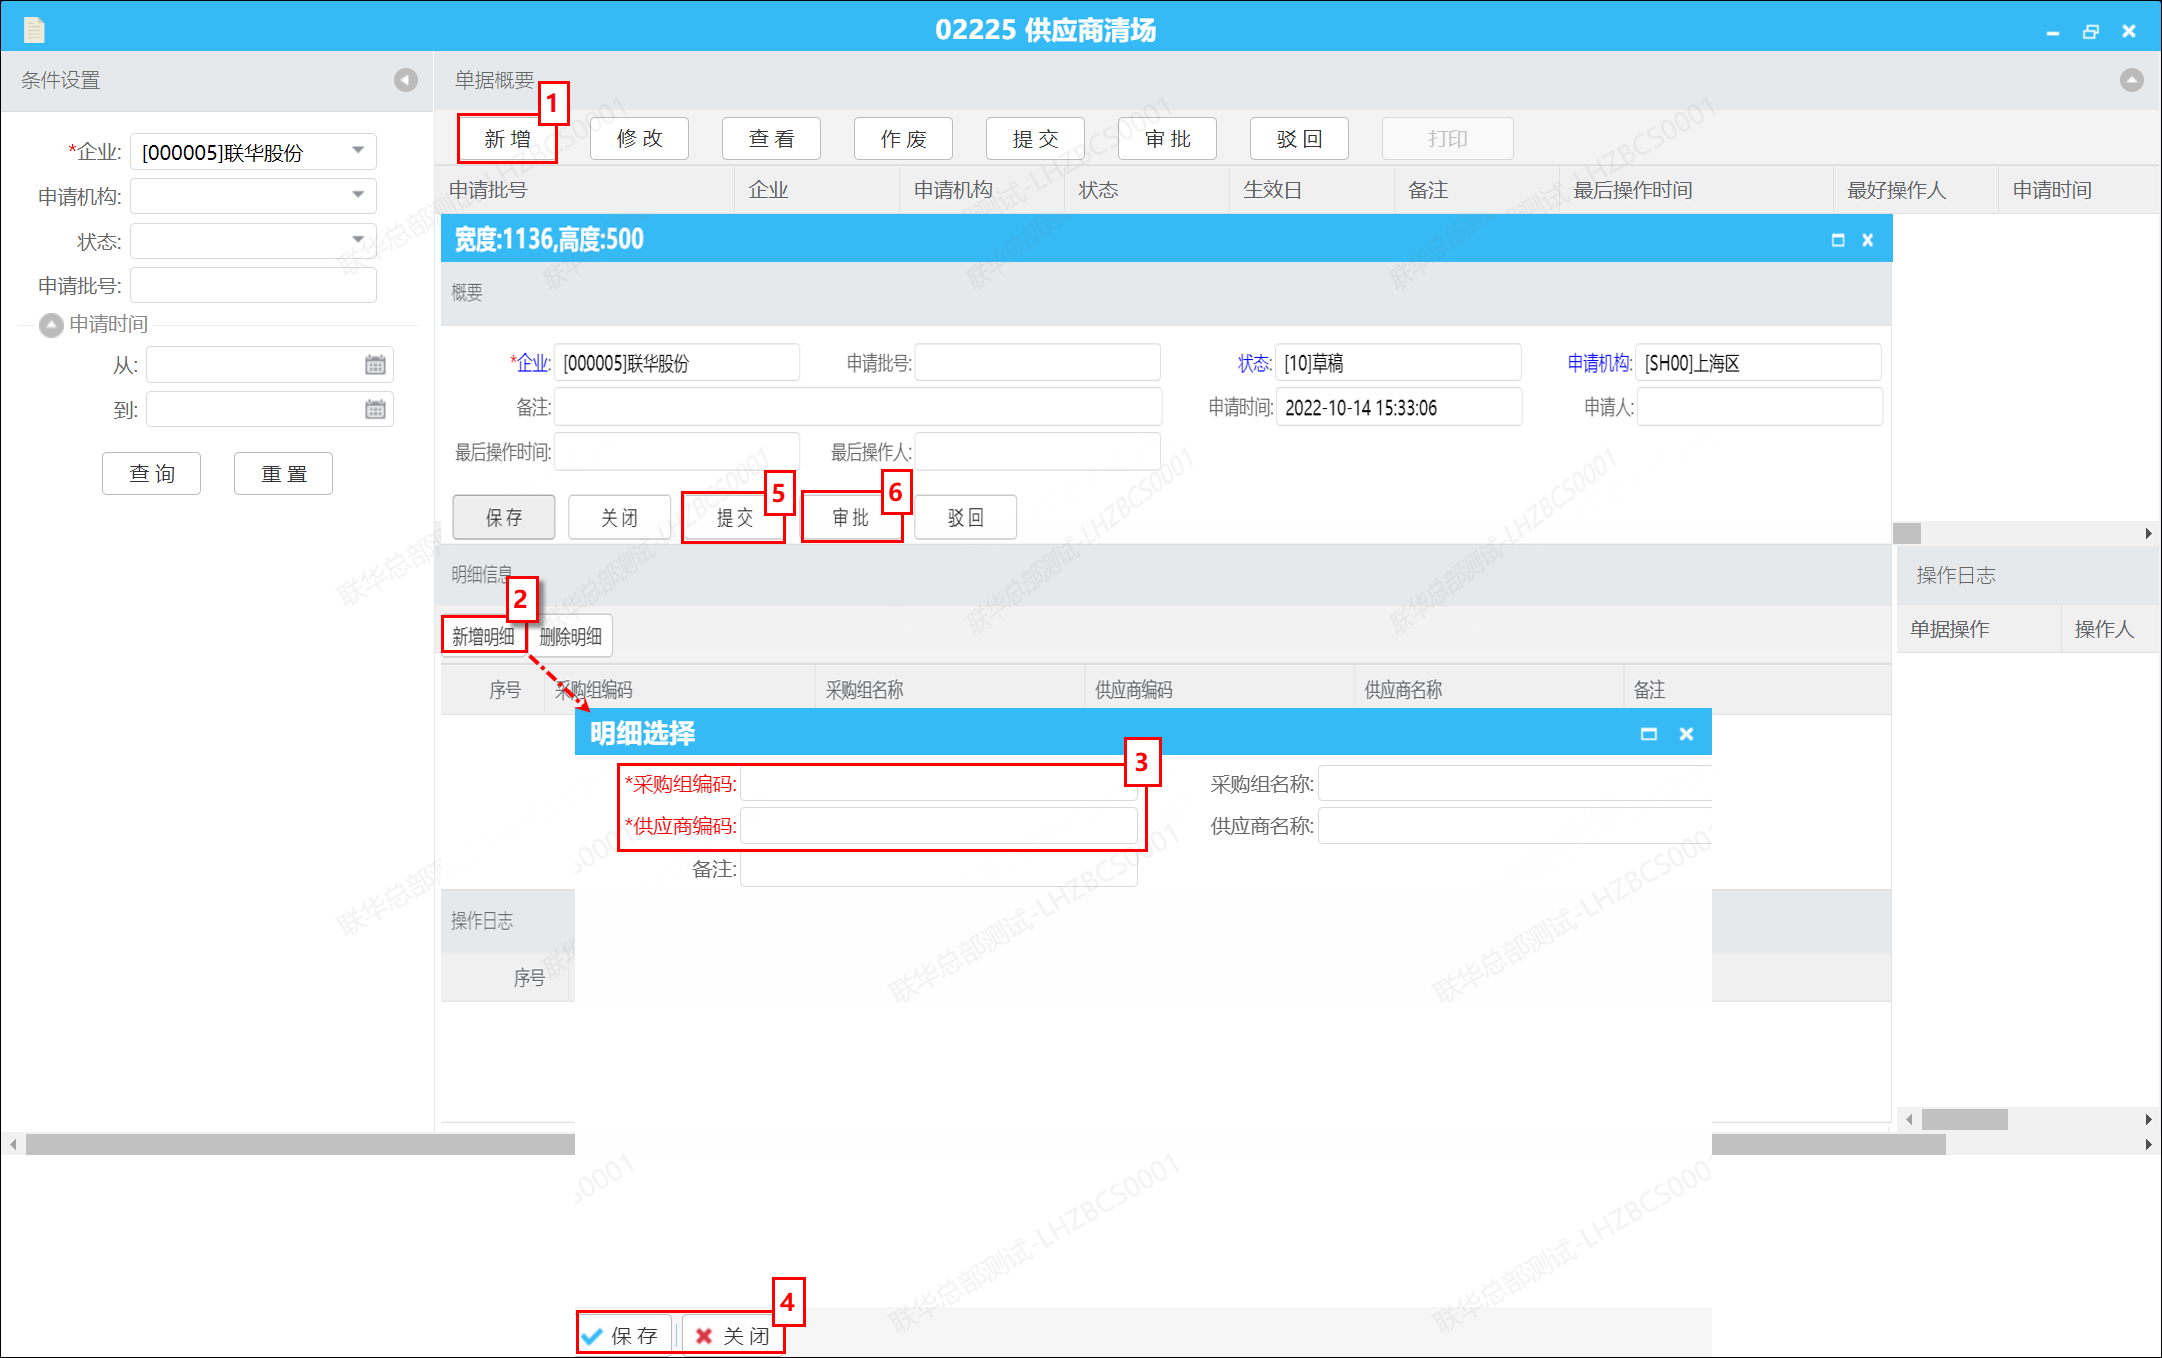Click the 操作人 log column header
The image size is (2162, 1358).
point(2110,629)
